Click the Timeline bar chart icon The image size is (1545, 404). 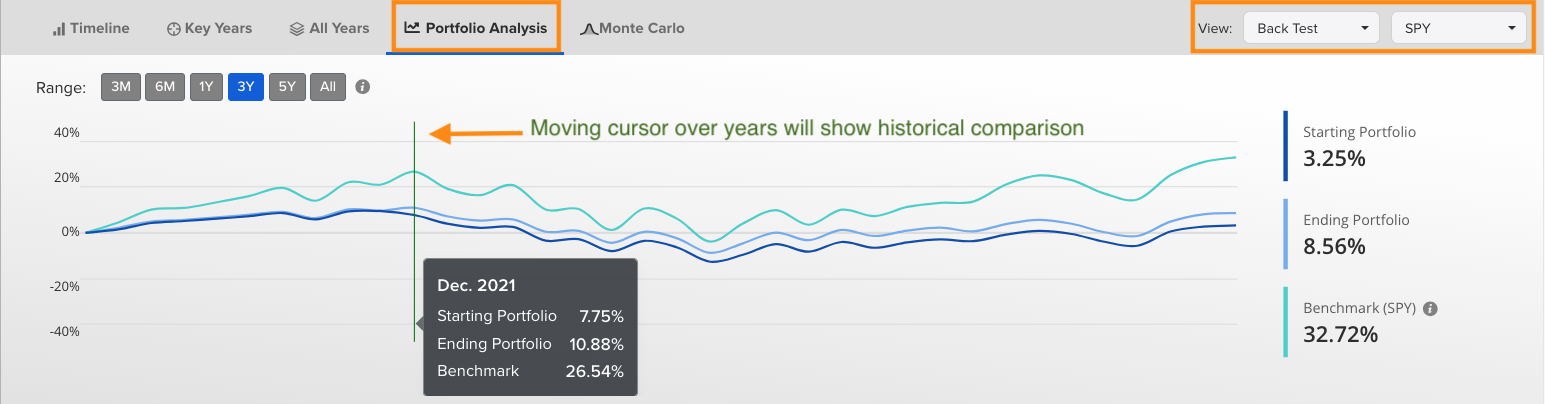(59, 29)
